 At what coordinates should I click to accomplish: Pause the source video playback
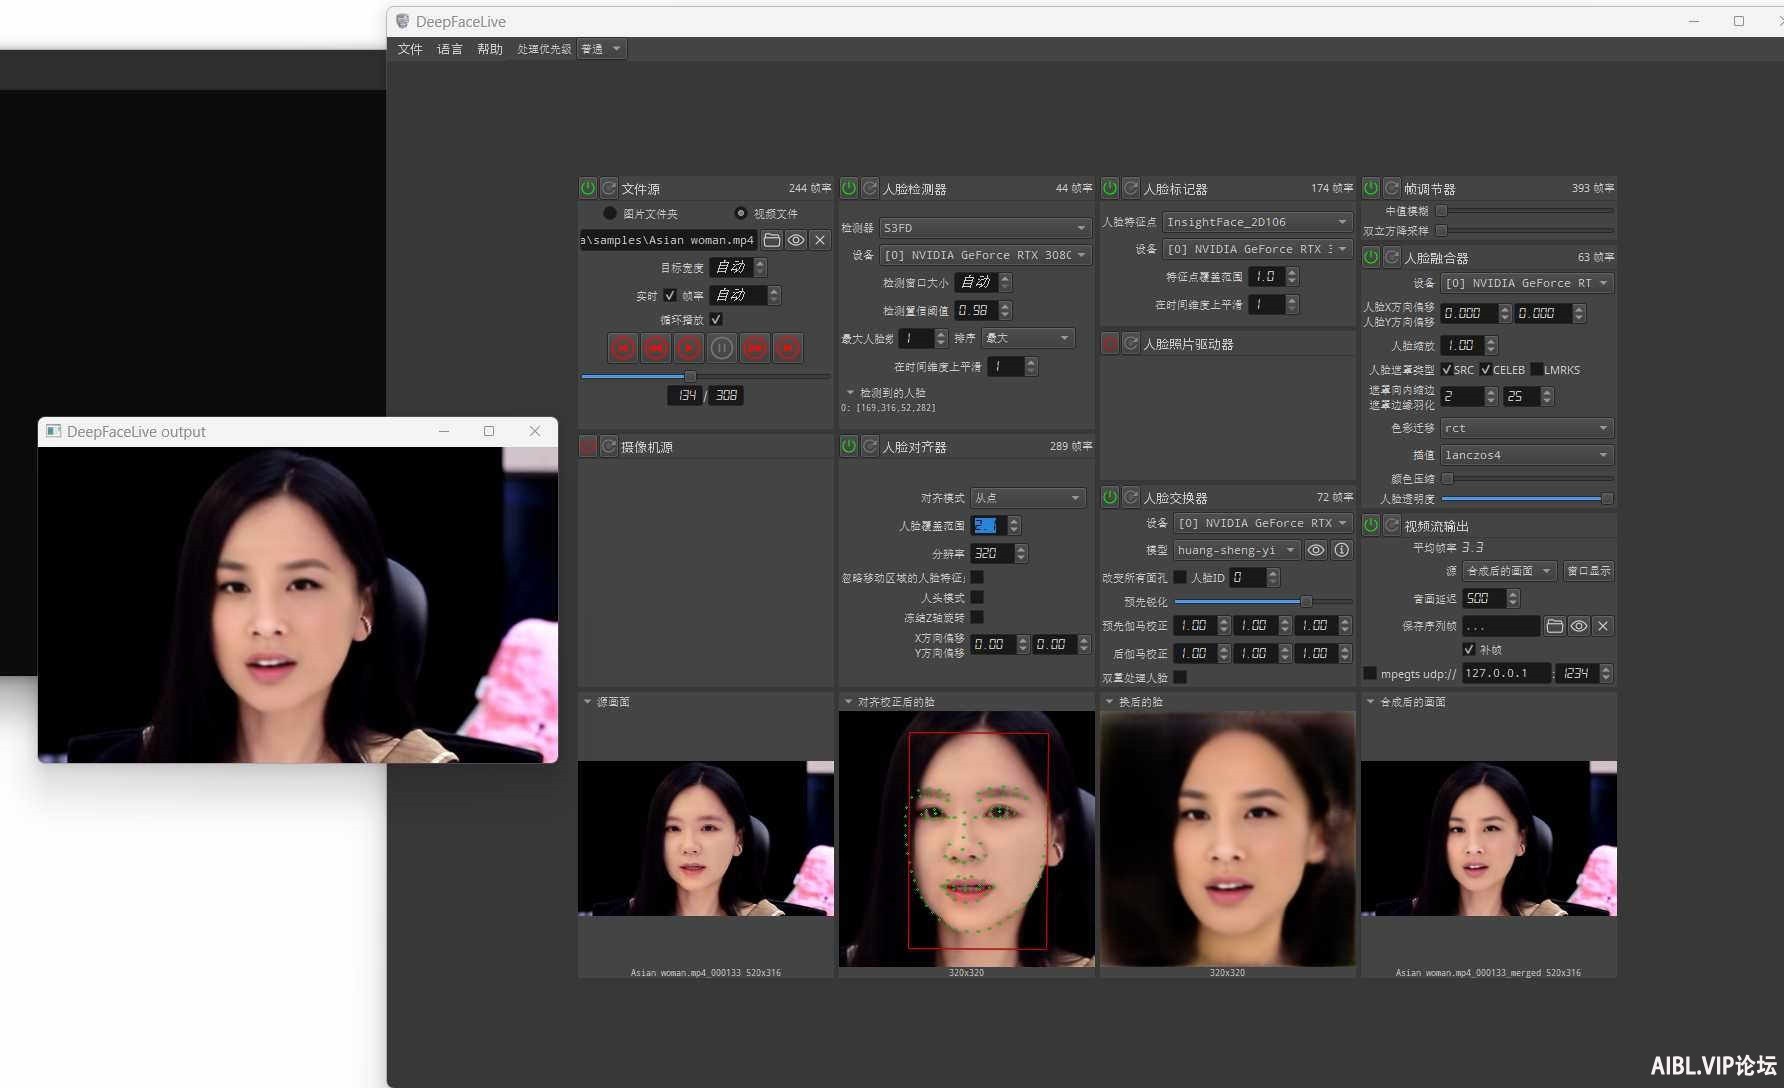tap(722, 348)
